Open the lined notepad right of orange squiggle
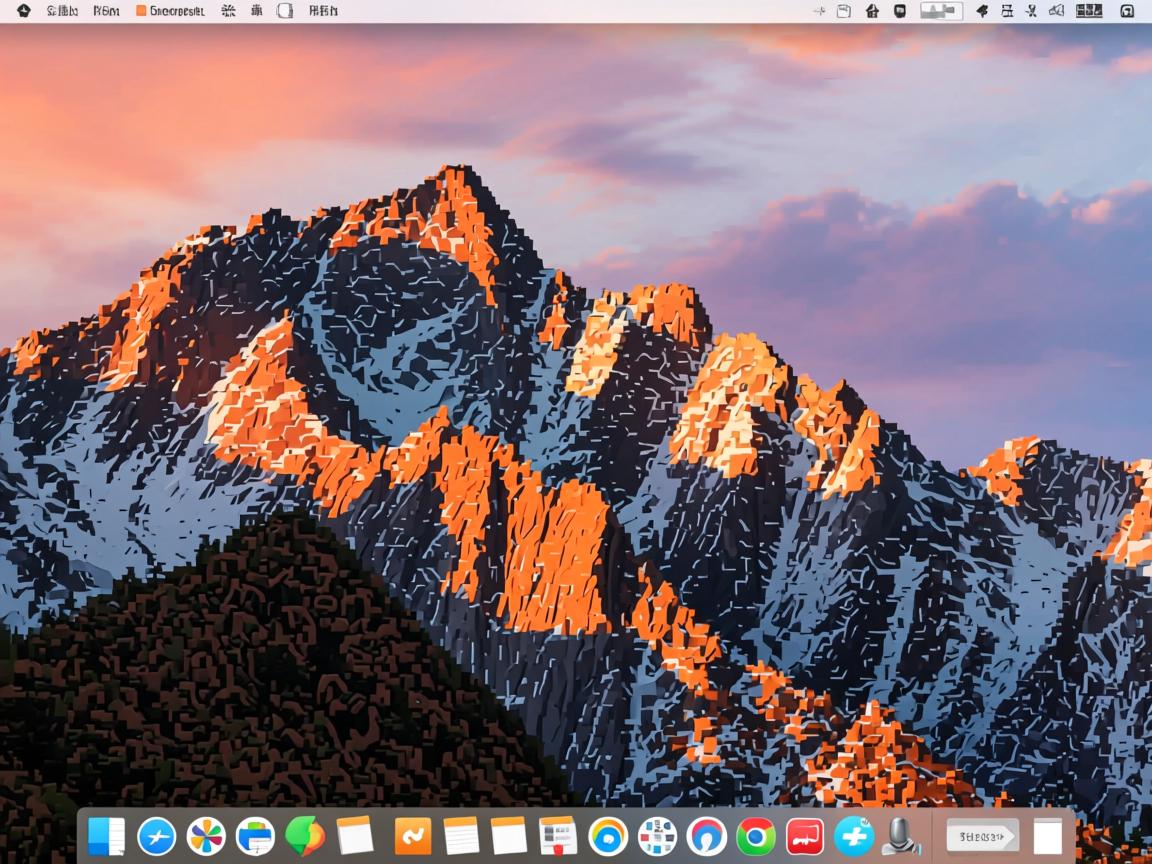This screenshot has height=864, width=1152. [461, 836]
